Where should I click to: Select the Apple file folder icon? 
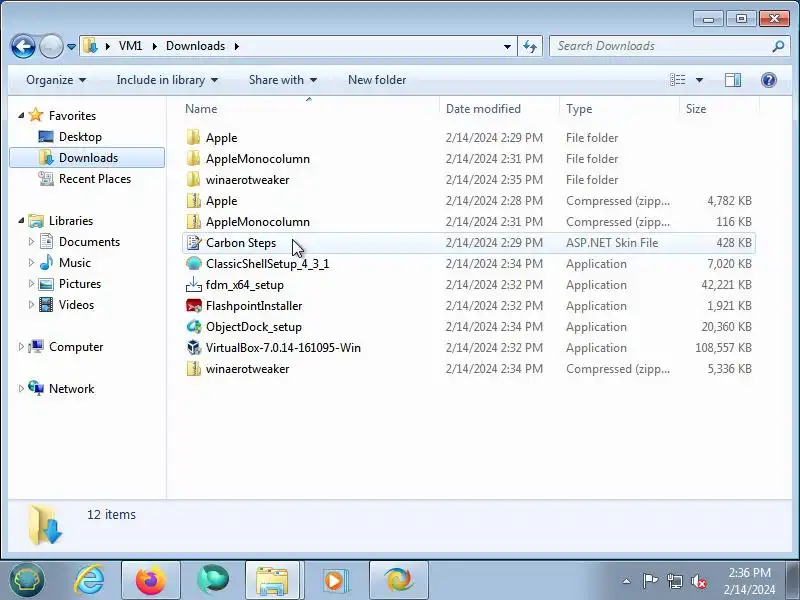click(x=193, y=137)
